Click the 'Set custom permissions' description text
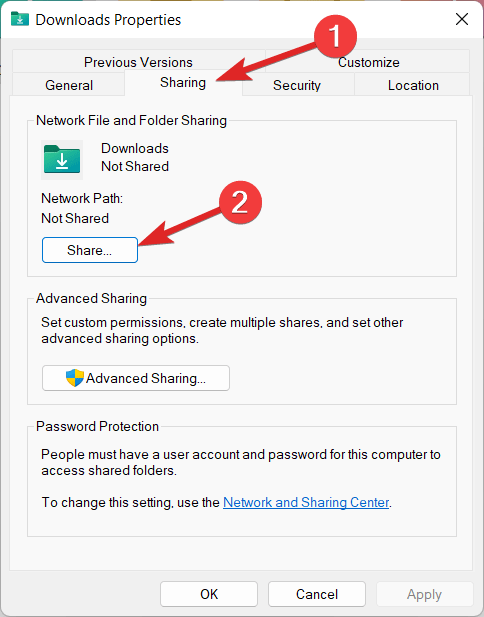This screenshot has height=617, width=484. click(222, 331)
